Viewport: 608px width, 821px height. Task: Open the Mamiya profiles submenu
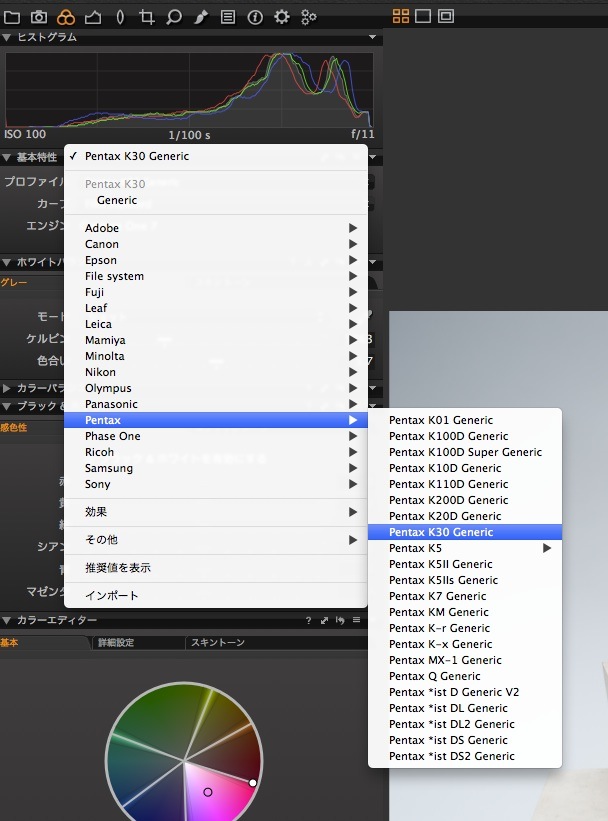click(x=216, y=340)
